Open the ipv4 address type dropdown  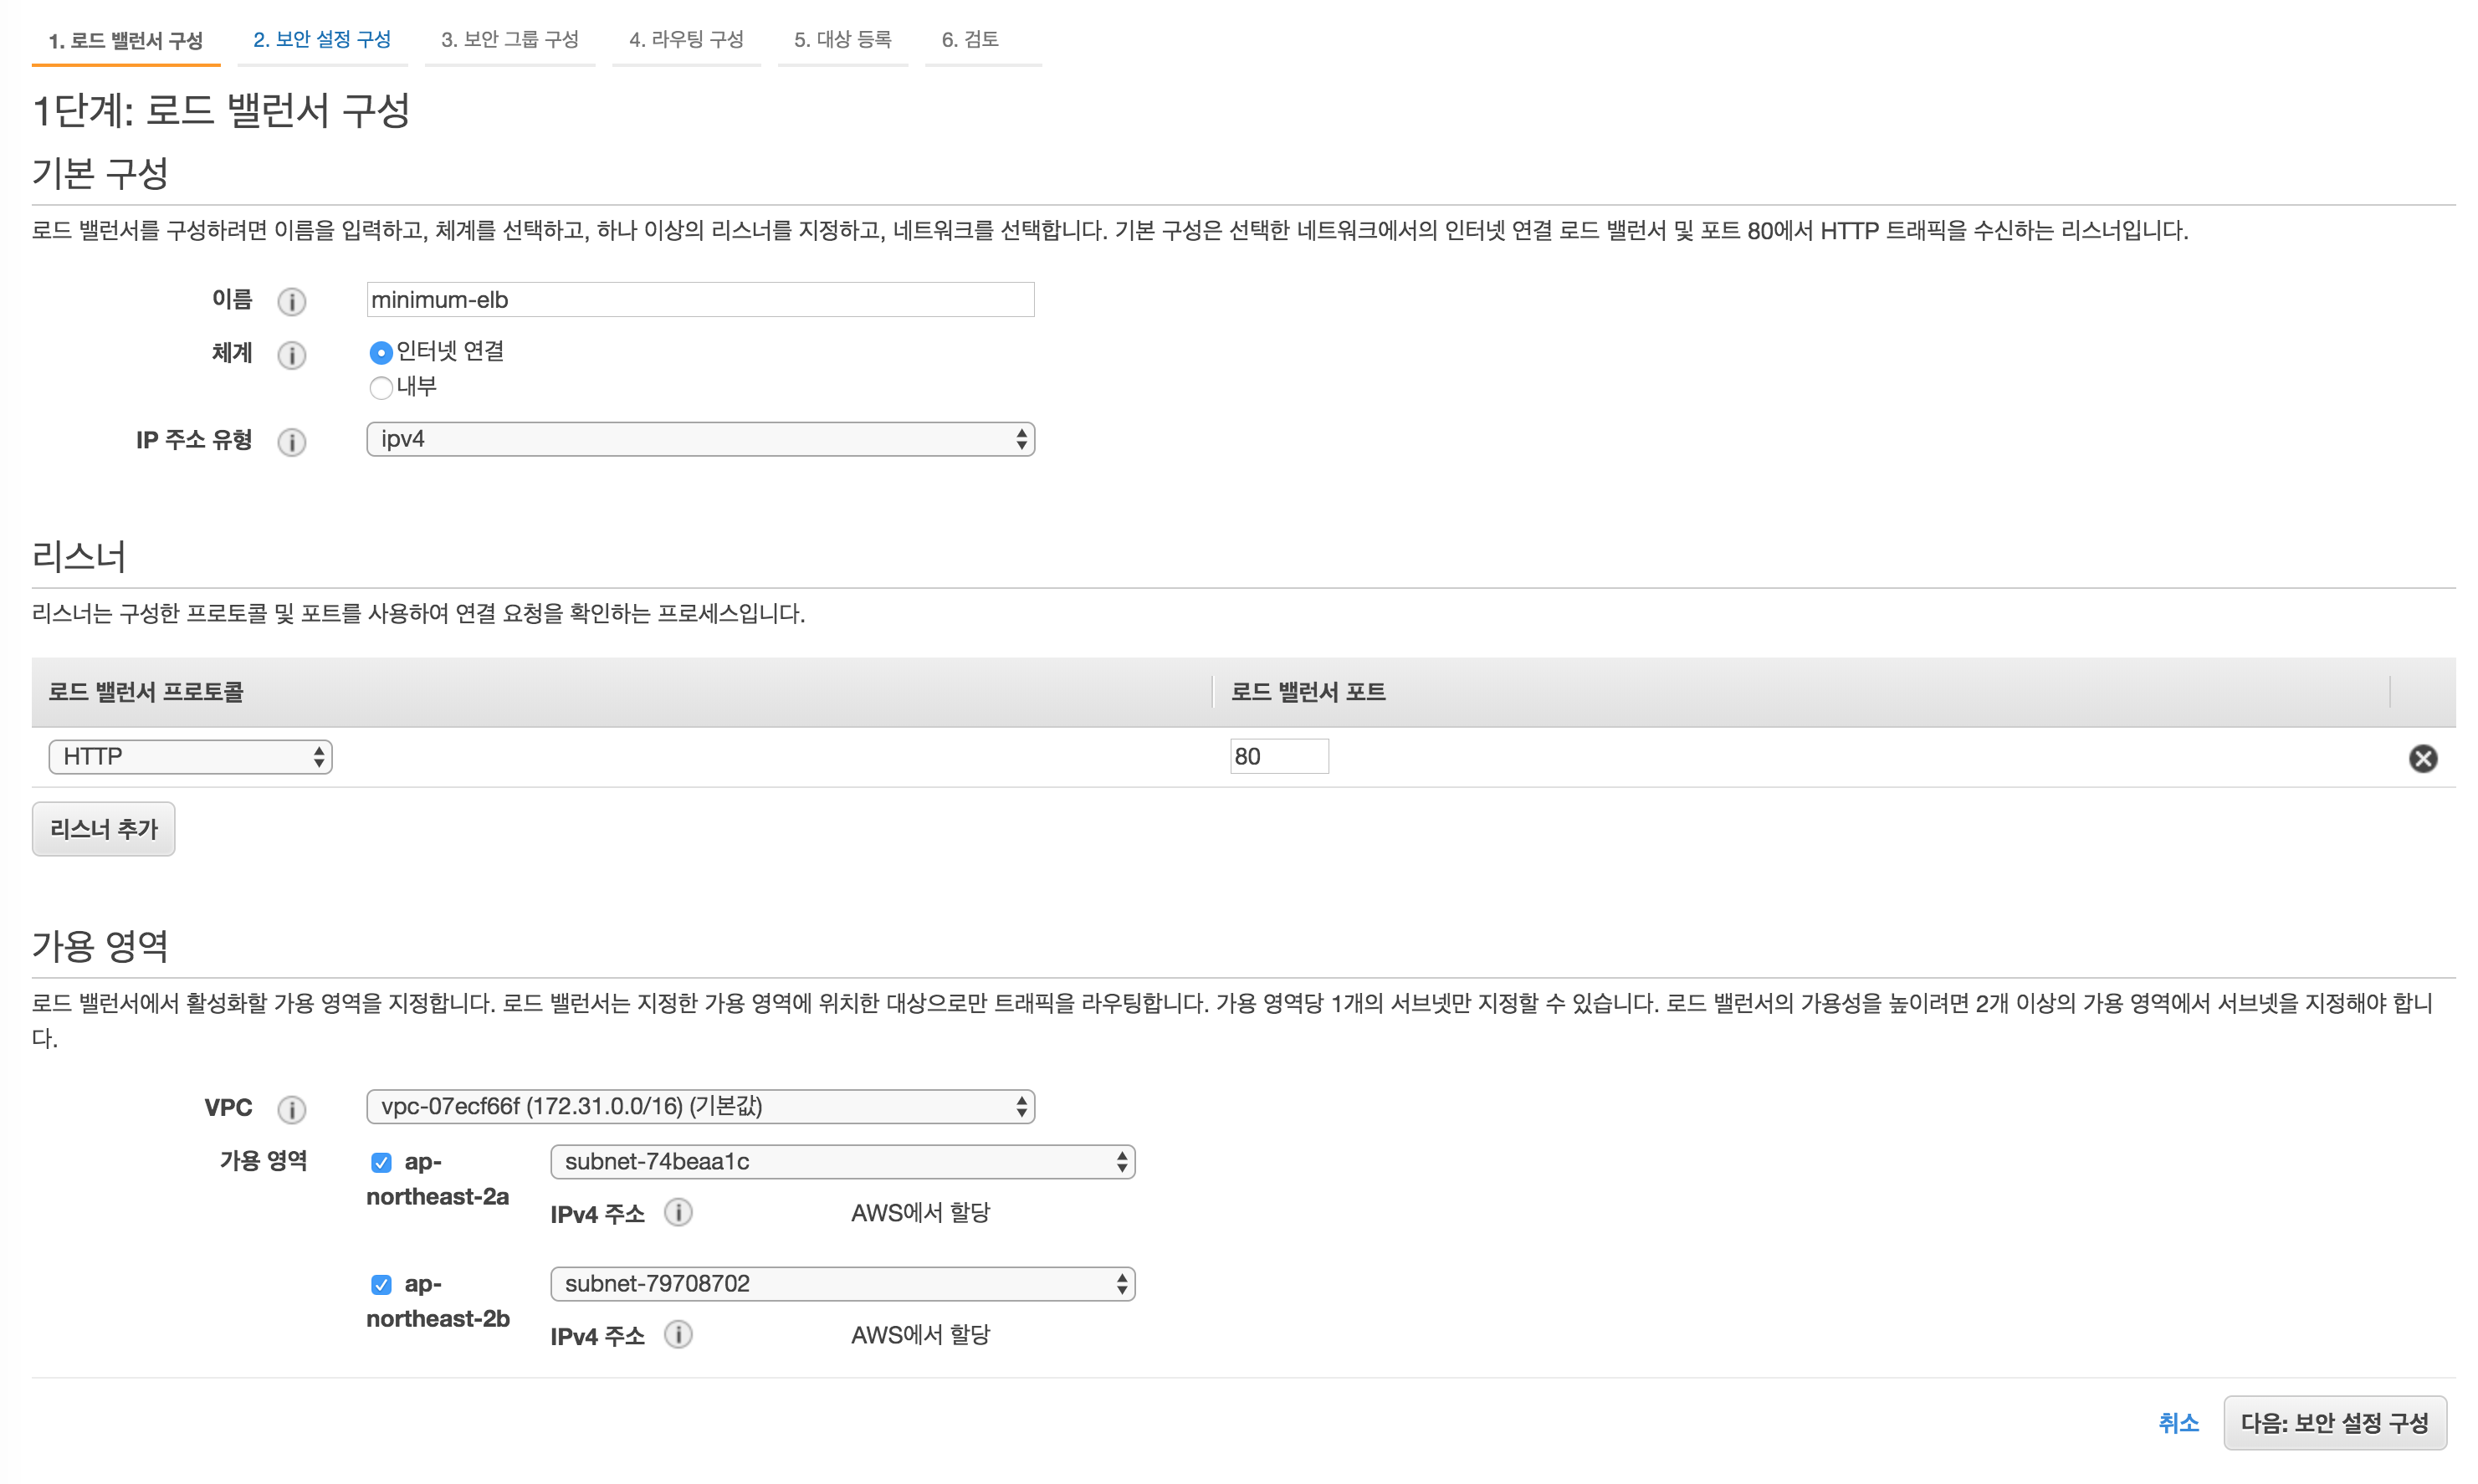(700, 439)
